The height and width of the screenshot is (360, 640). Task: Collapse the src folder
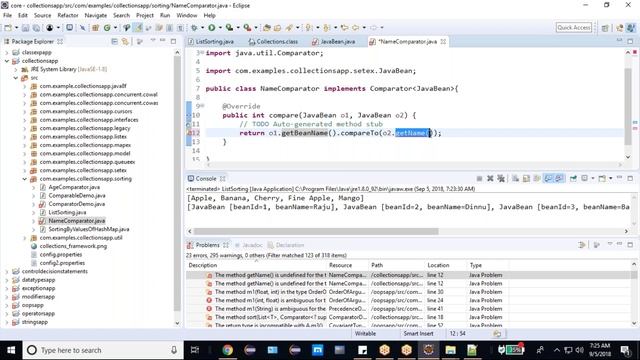click(16, 78)
